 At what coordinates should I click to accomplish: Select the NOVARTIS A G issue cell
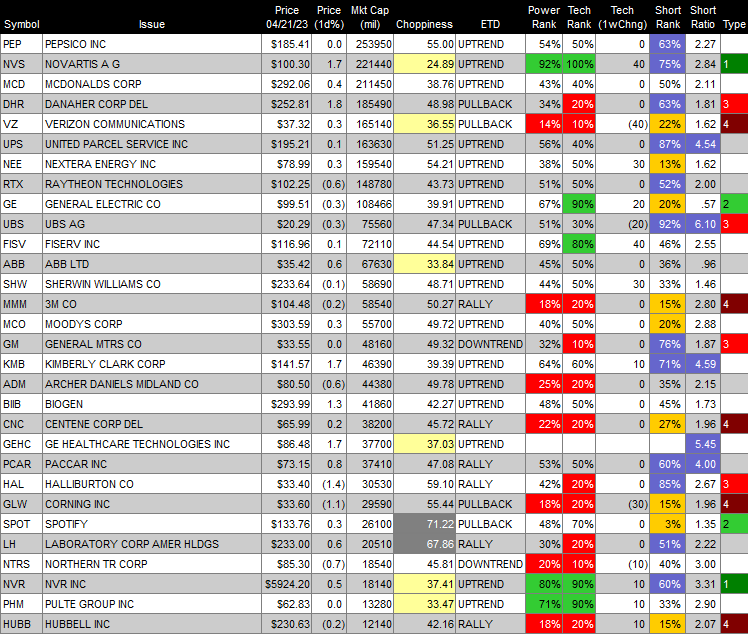(x=152, y=64)
